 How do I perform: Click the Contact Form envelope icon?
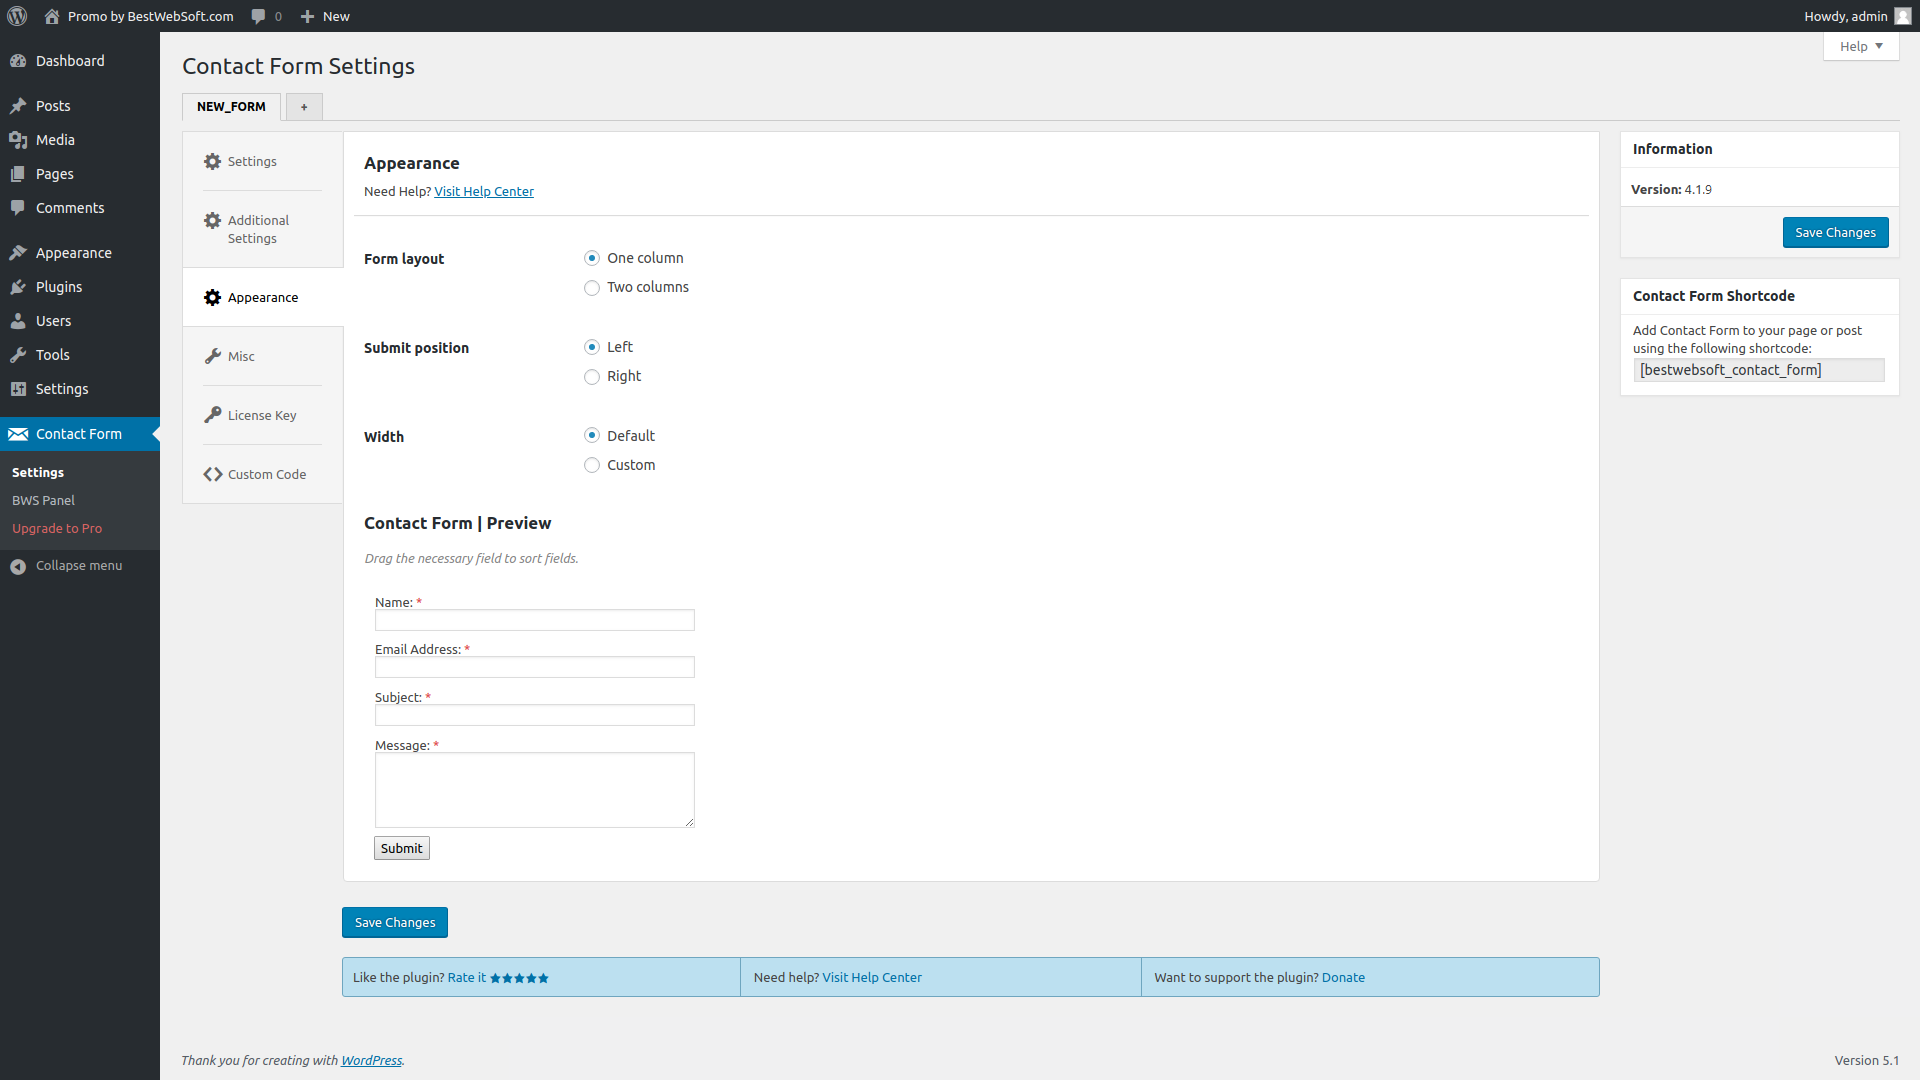(18, 433)
